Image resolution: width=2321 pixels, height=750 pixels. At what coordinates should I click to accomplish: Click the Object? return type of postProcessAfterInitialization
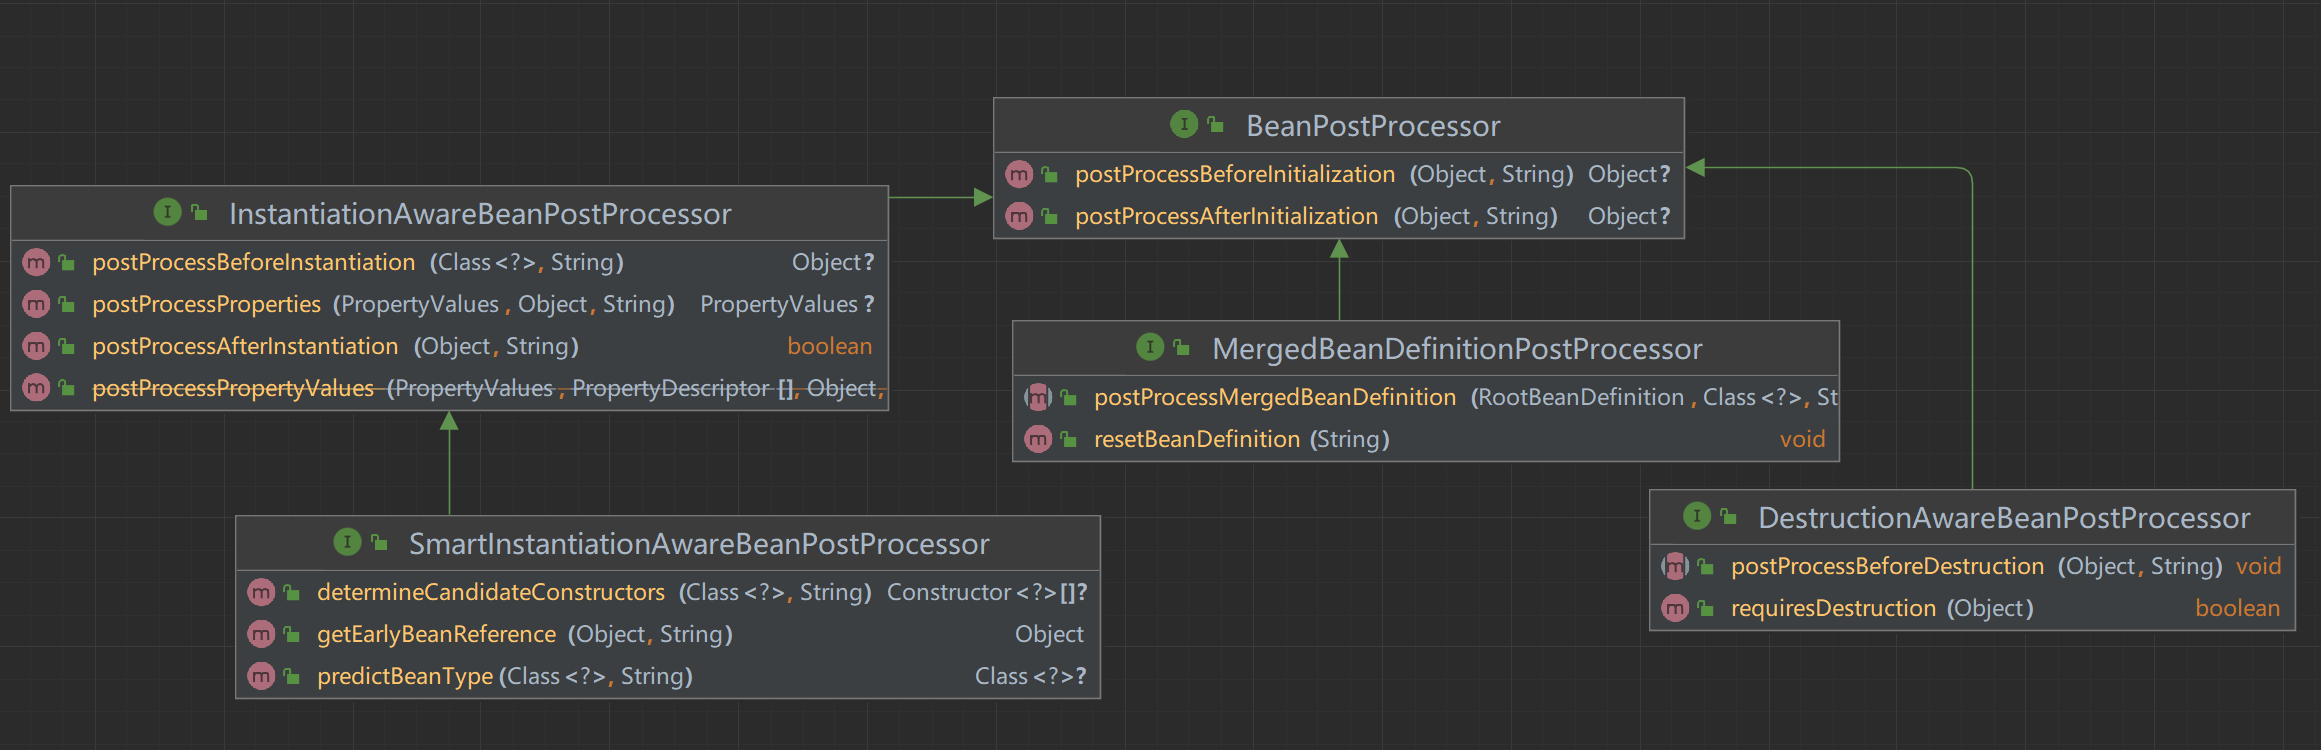(1629, 216)
